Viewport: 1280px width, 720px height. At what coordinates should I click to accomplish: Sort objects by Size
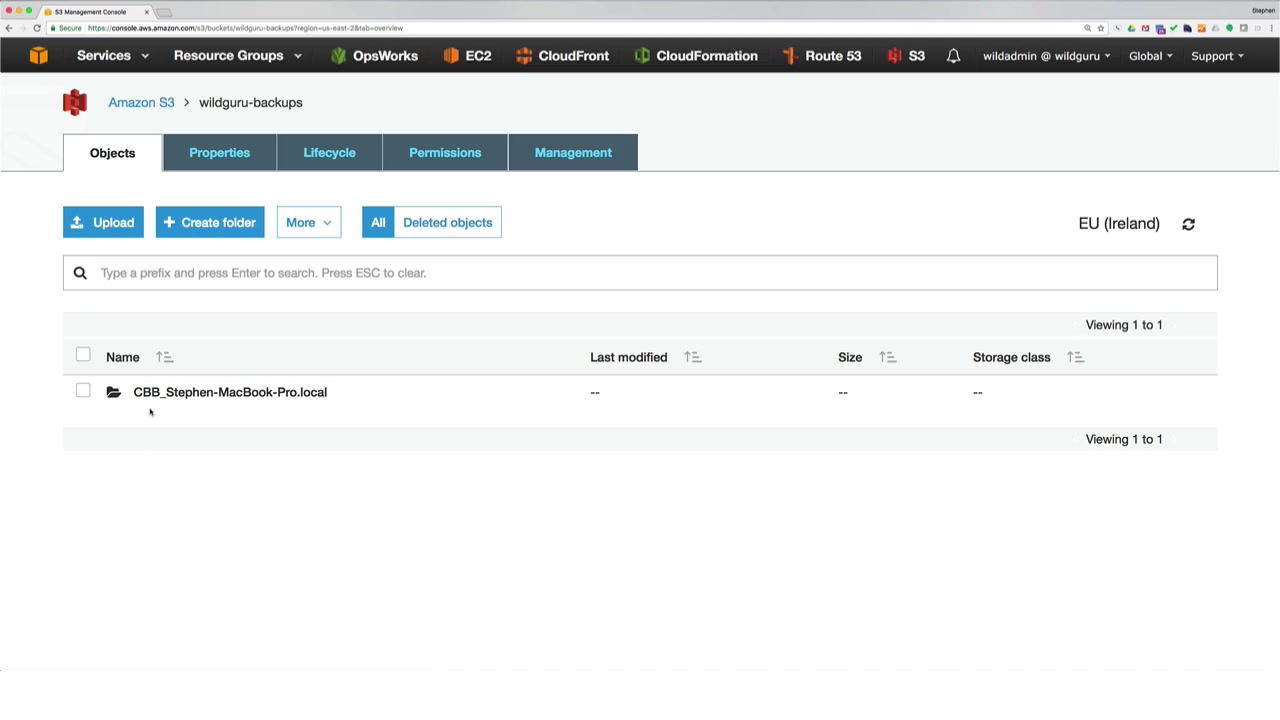coord(887,357)
